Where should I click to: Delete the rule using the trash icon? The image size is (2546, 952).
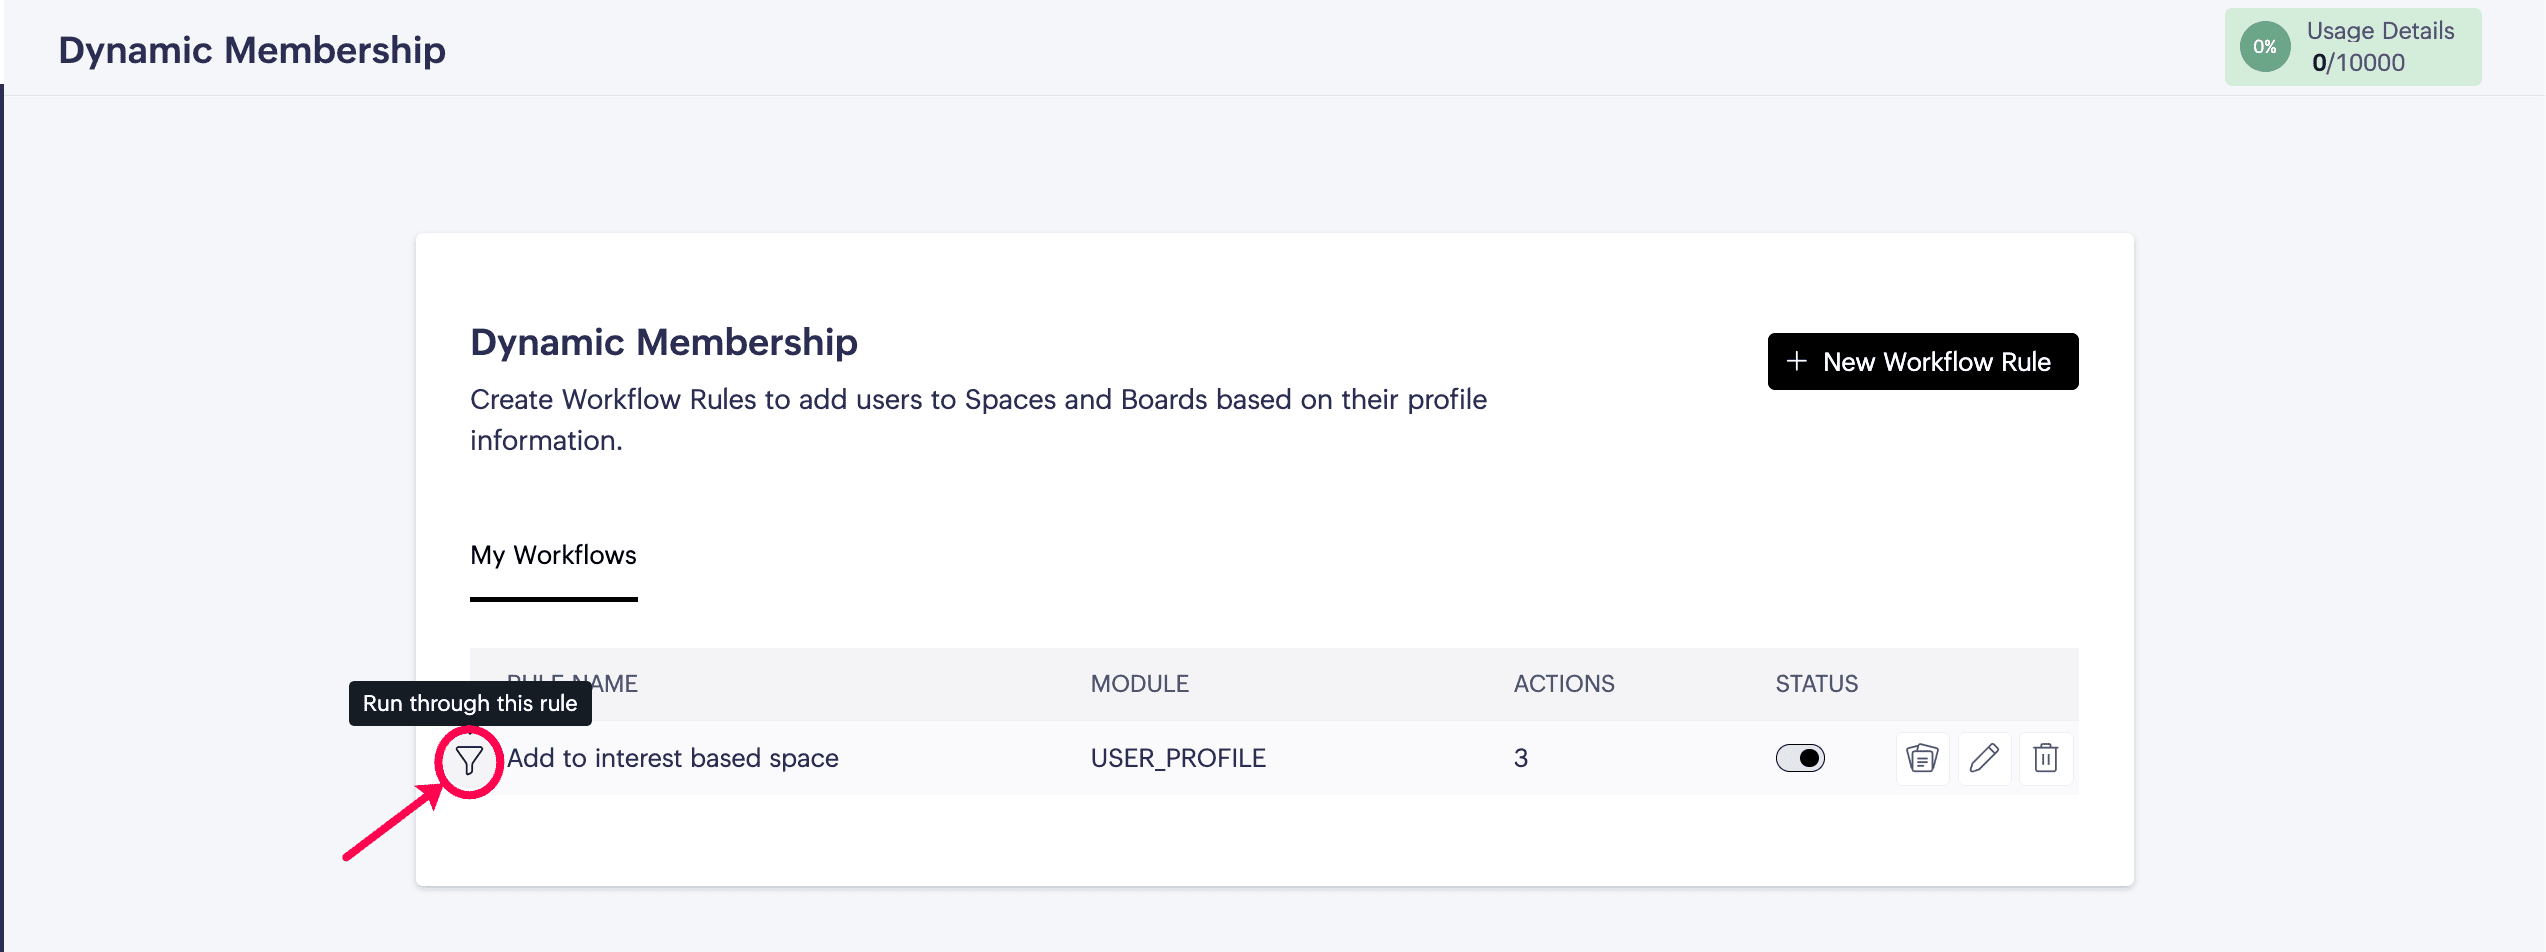point(2046,758)
